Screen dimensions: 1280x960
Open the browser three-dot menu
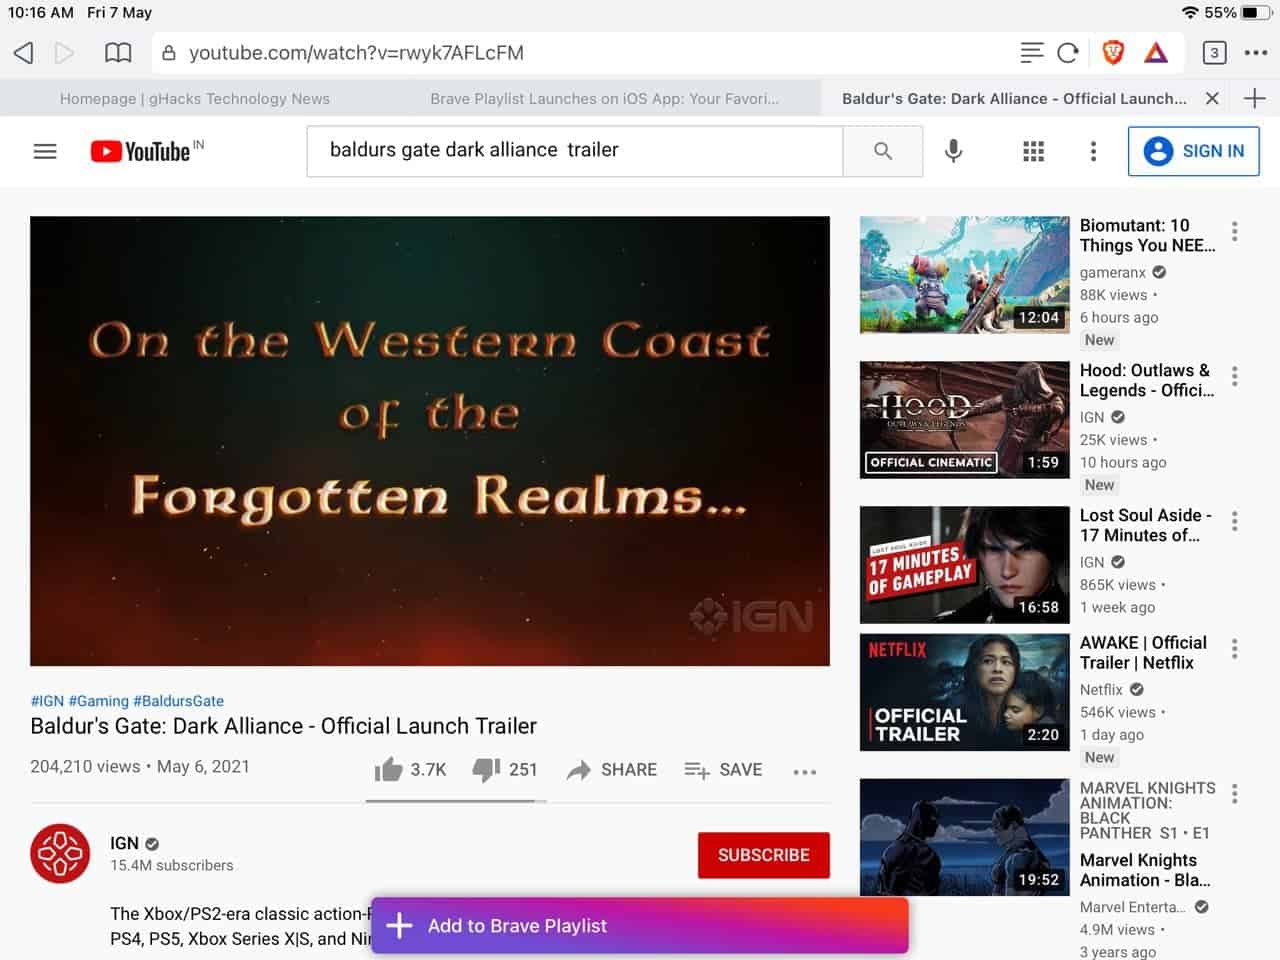coord(1256,53)
